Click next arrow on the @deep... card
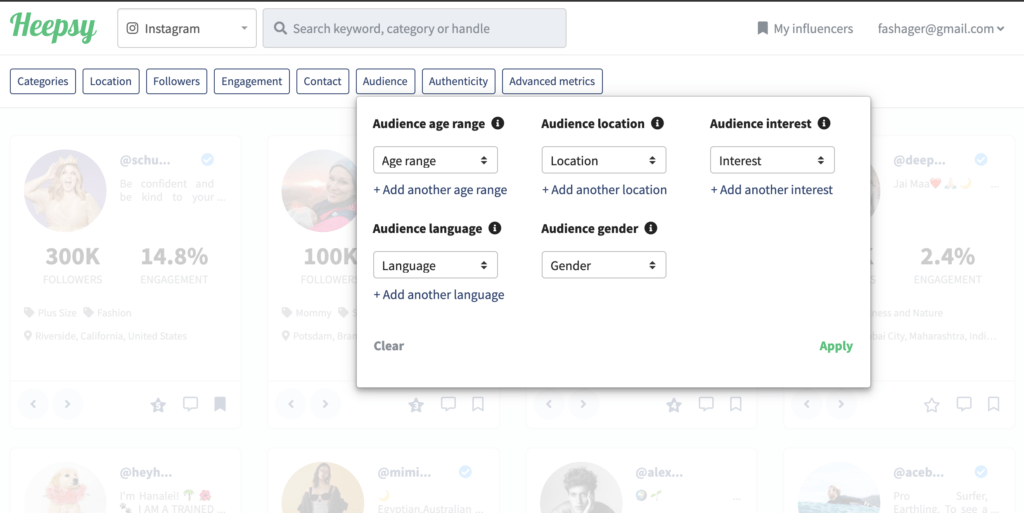This screenshot has width=1024, height=513. point(841,405)
